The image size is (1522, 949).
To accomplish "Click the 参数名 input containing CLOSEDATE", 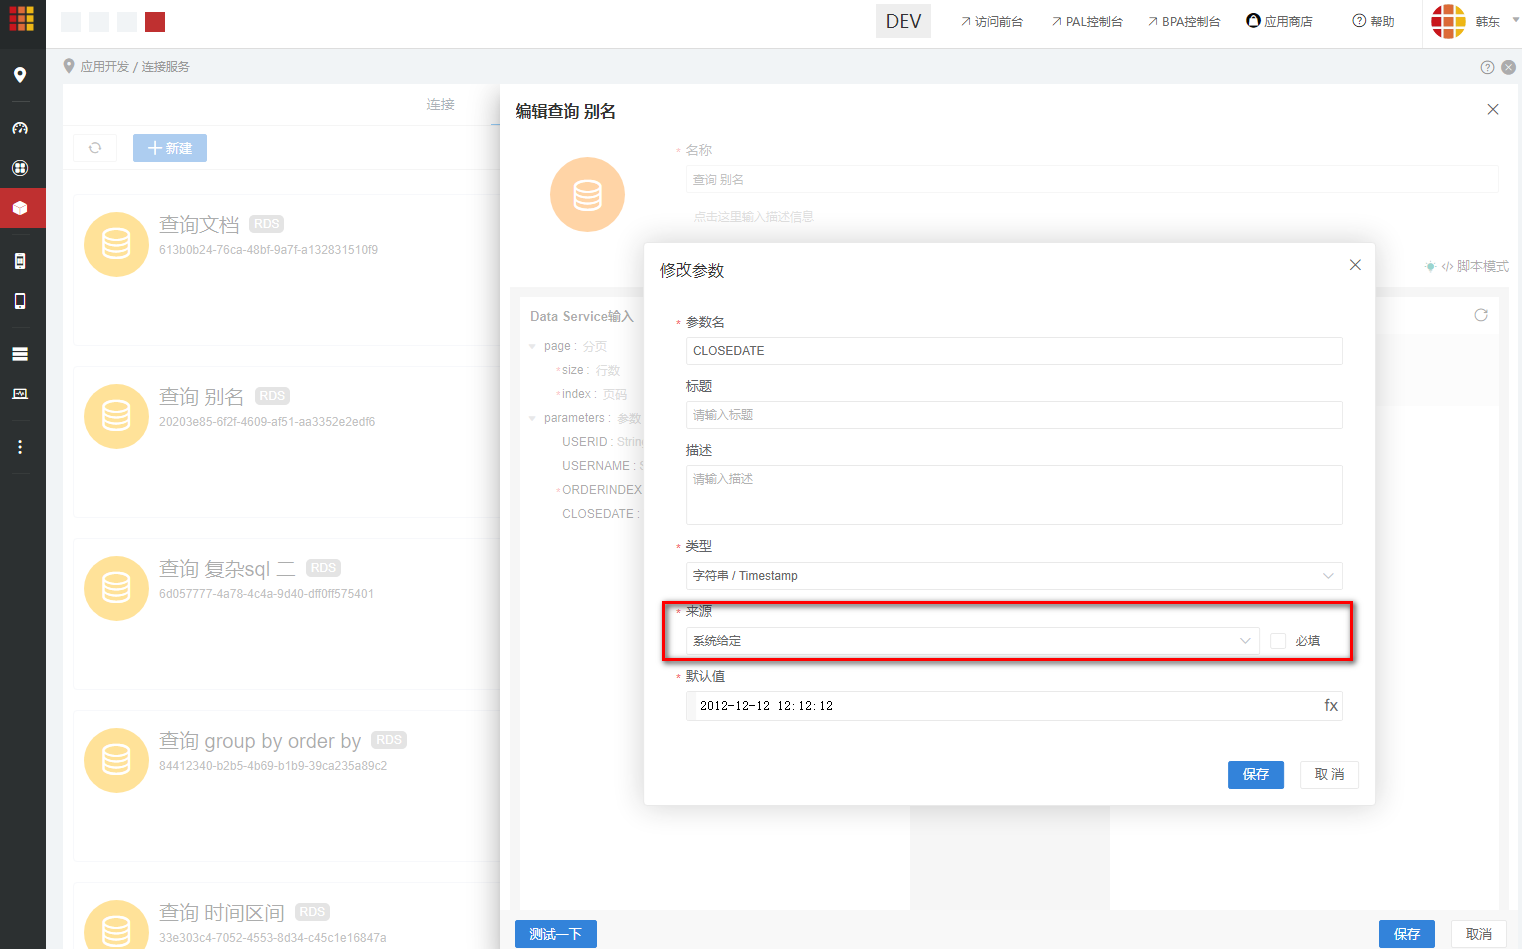I will click(x=1013, y=350).
